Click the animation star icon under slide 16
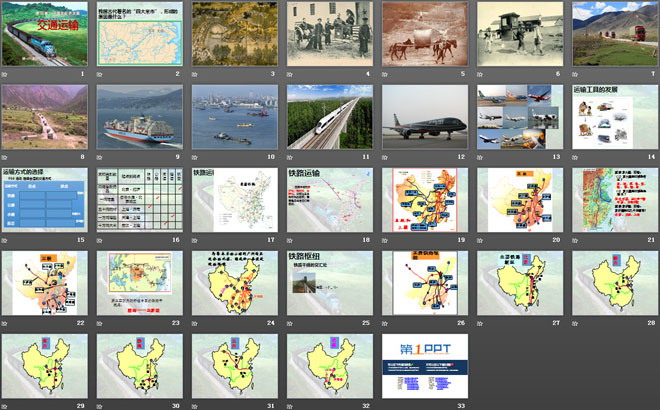The image size is (660, 410). point(100,241)
